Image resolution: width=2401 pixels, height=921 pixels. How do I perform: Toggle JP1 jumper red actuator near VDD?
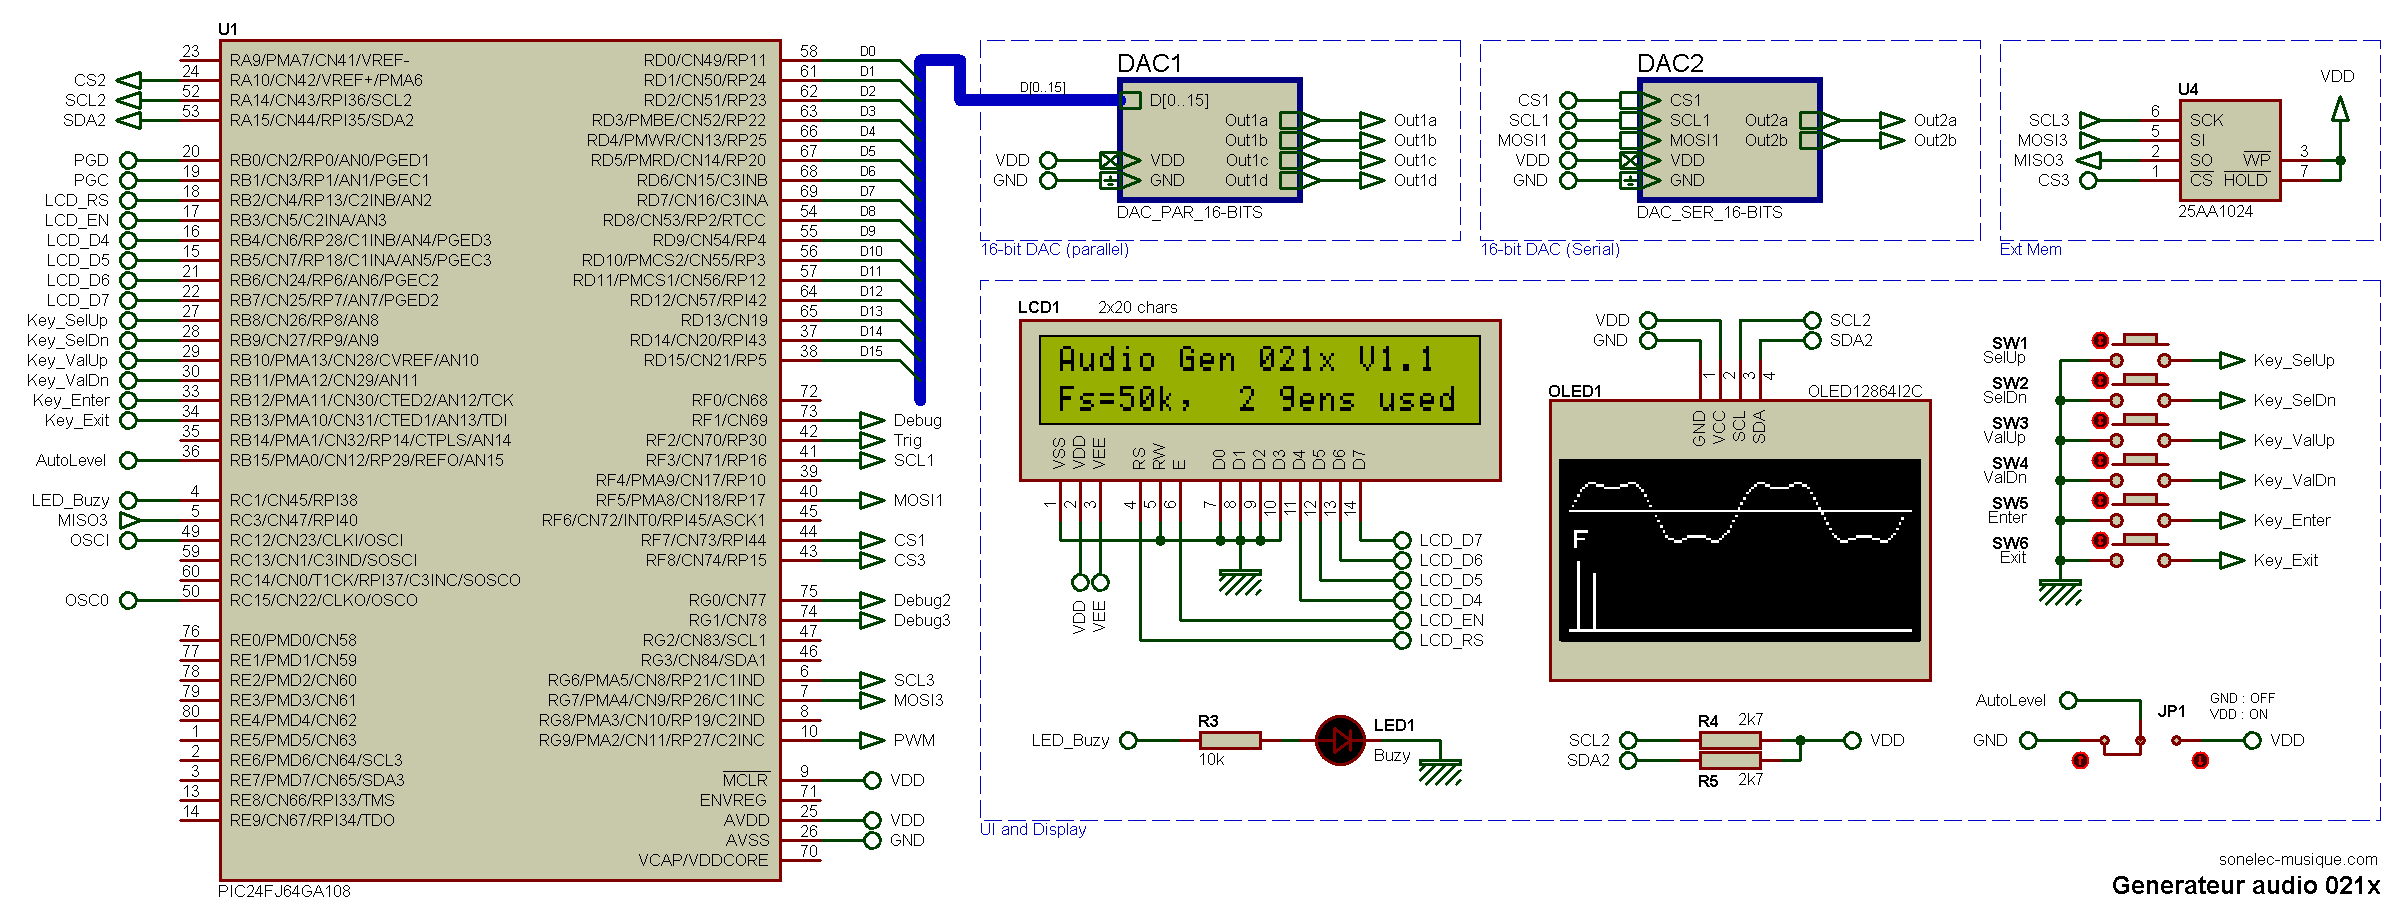(2200, 761)
